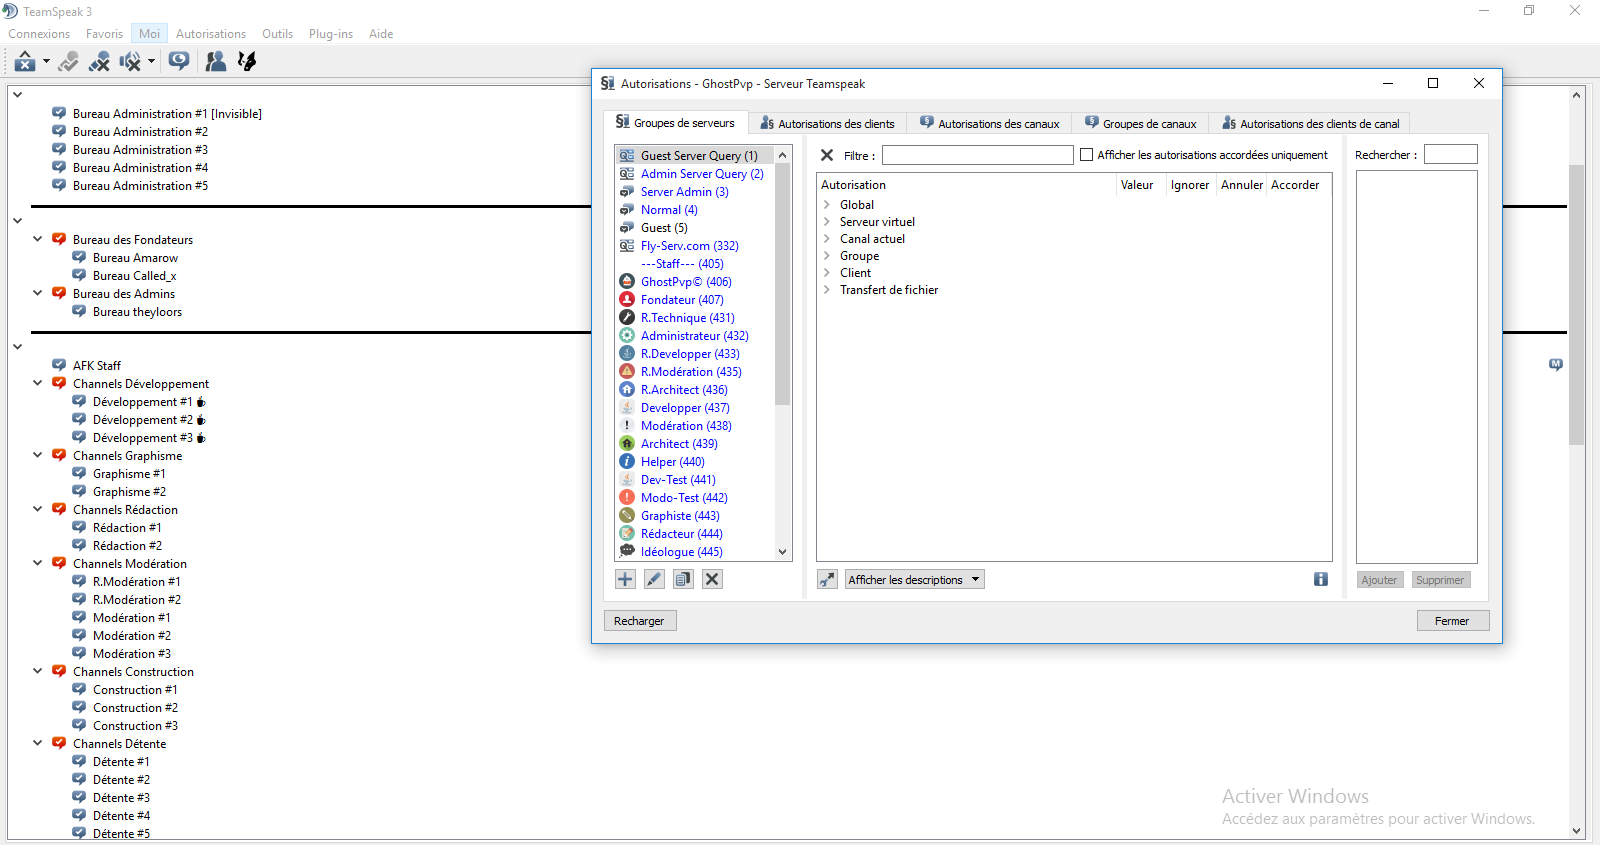Switch to Autorisations des canaux tab
1600x845 pixels.
pos(989,124)
